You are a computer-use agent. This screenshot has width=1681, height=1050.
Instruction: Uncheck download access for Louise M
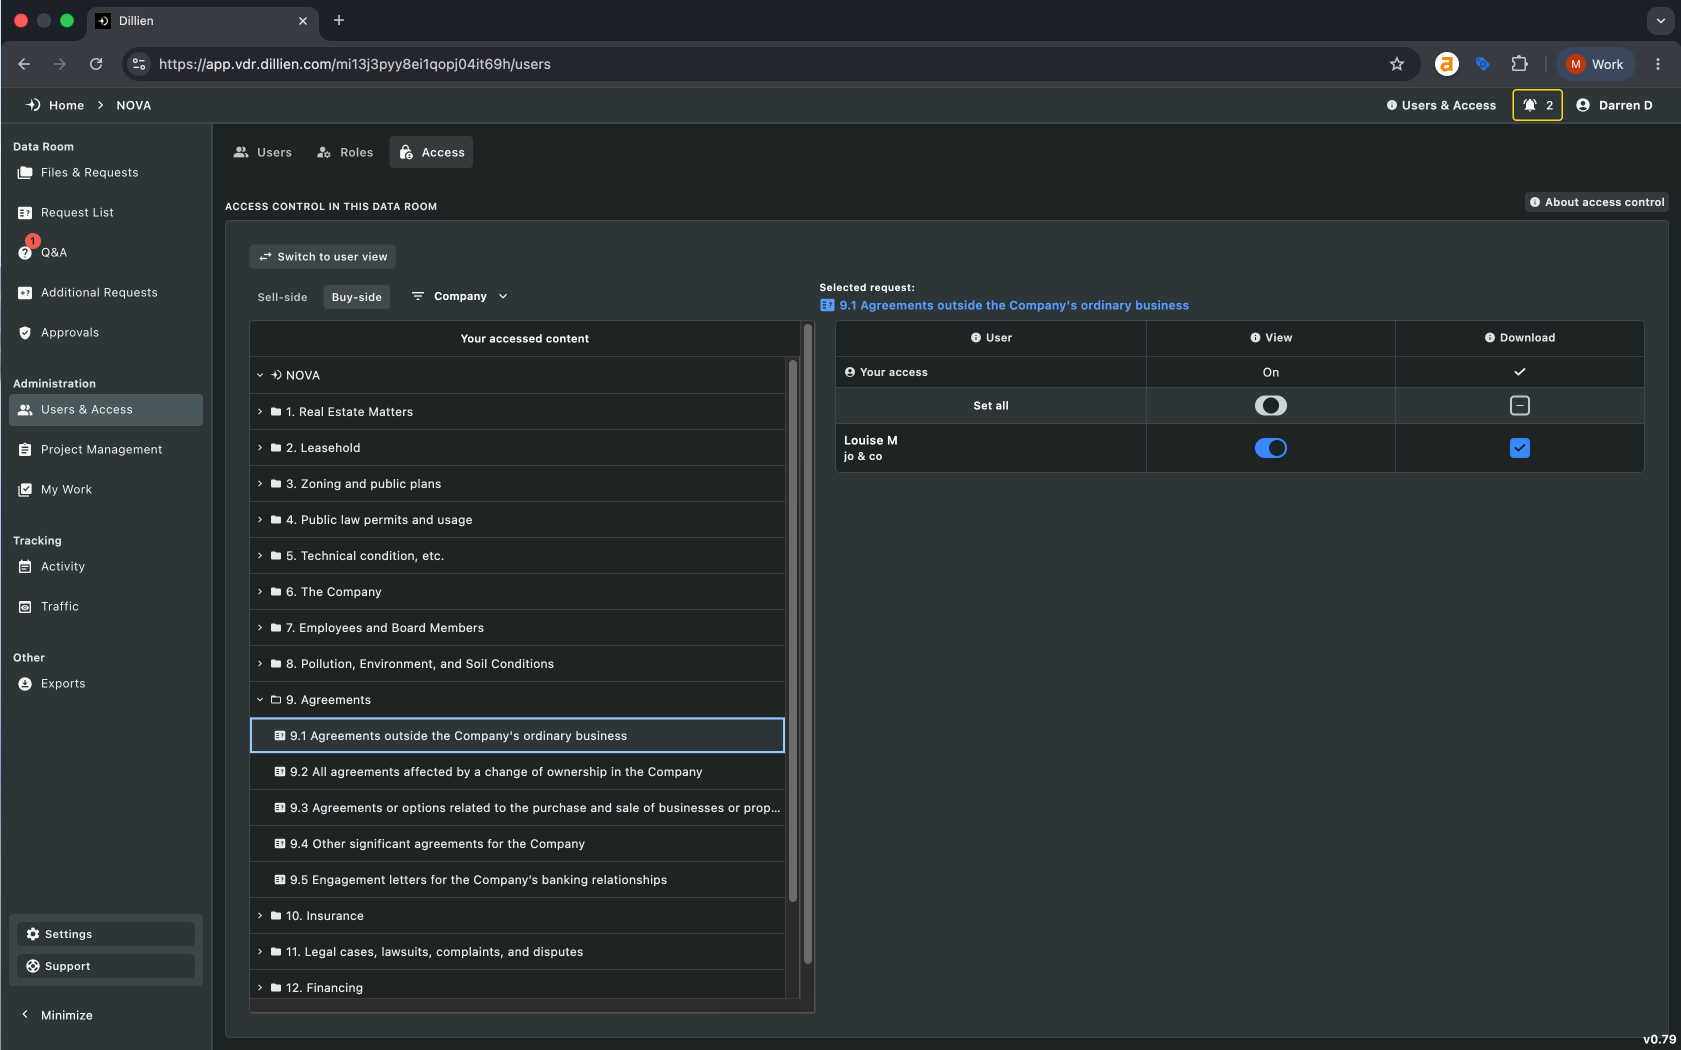(x=1520, y=448)
